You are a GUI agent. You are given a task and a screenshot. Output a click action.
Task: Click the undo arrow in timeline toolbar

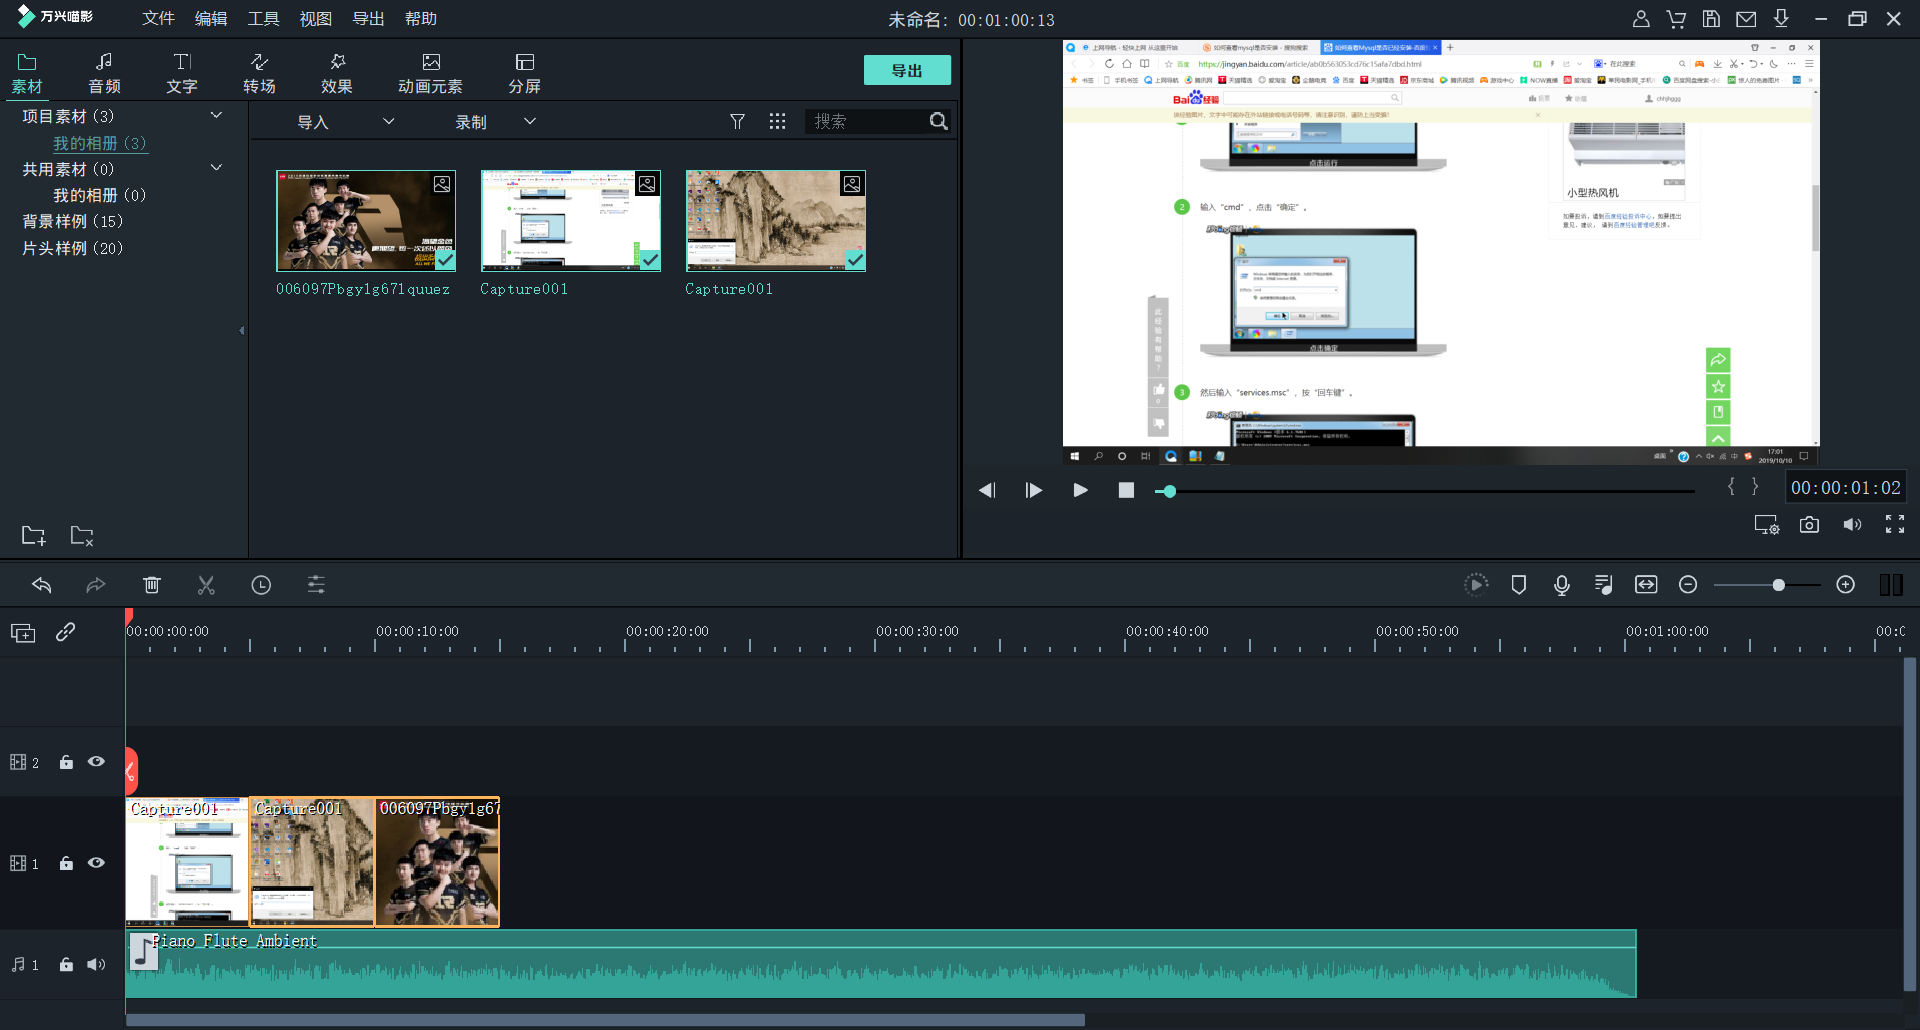coord(41,585)
